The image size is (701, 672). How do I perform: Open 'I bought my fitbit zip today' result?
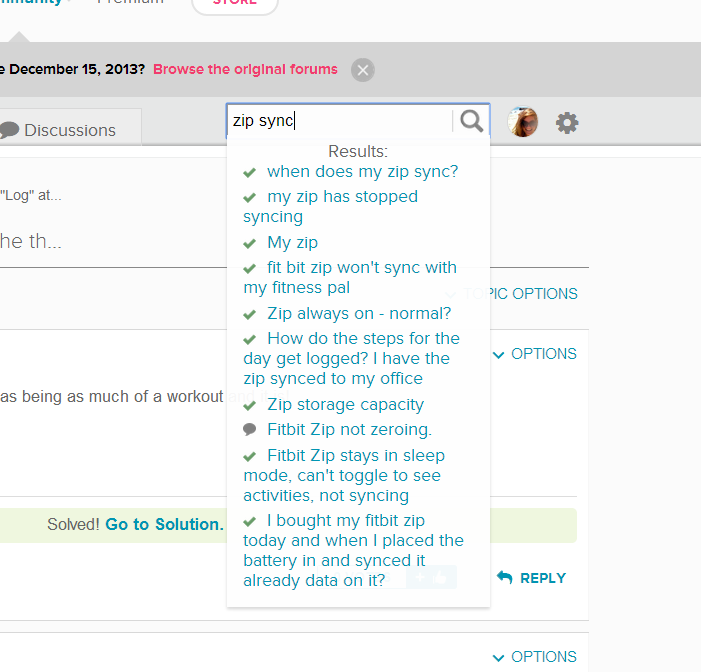pos(353,550)
